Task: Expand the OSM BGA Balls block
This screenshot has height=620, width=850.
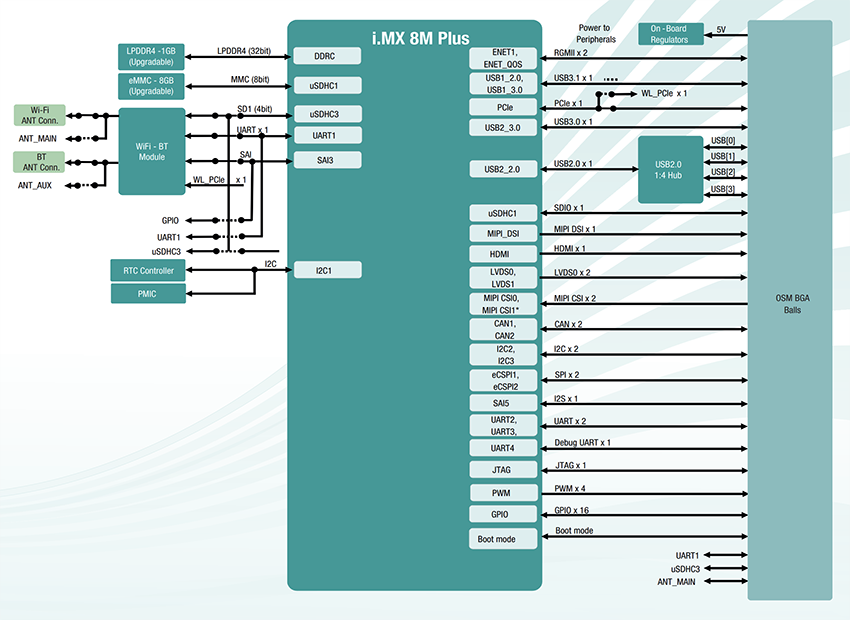Action: click(793, 303)
